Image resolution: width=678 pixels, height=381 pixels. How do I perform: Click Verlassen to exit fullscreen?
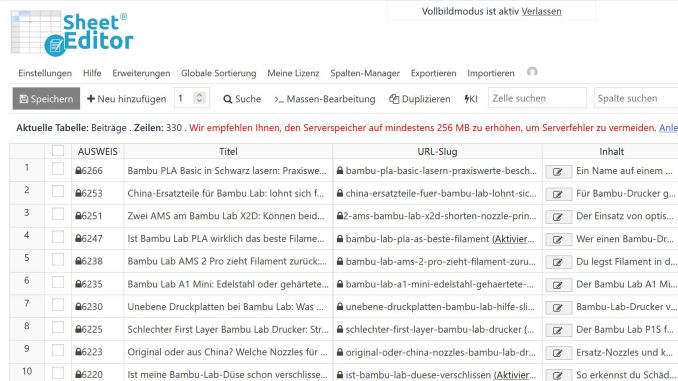pyautogui.click(x=541, y=11)
